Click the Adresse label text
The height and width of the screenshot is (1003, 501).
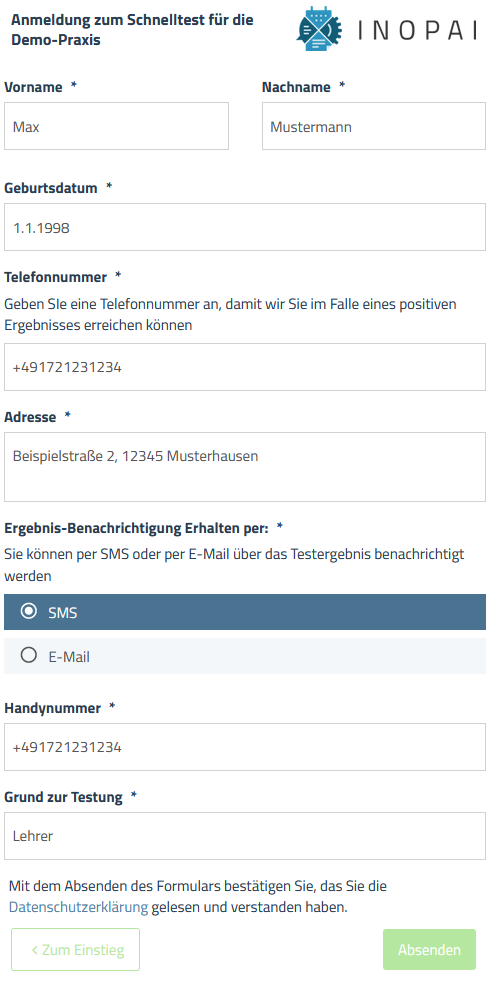pos(30,417)
